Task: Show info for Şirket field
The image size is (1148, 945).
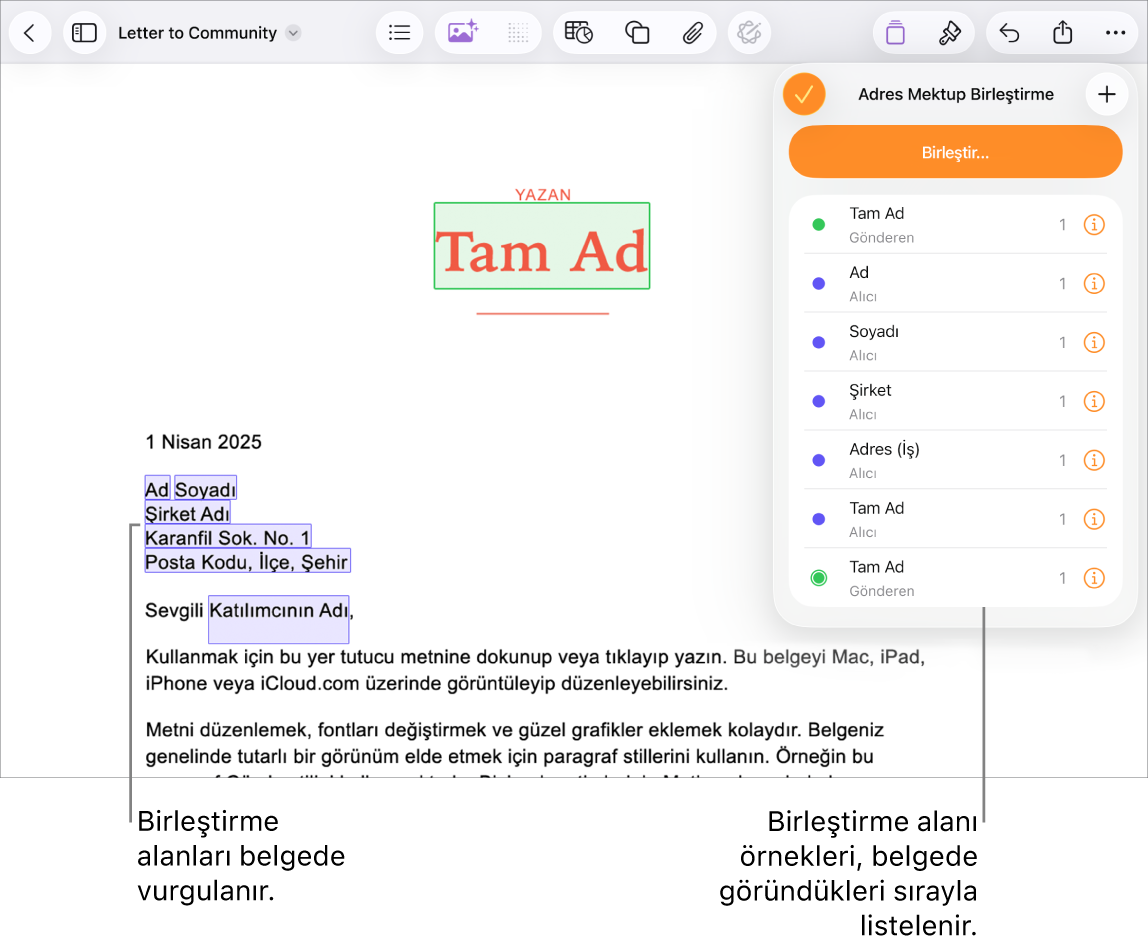Action: point(1094,402)
